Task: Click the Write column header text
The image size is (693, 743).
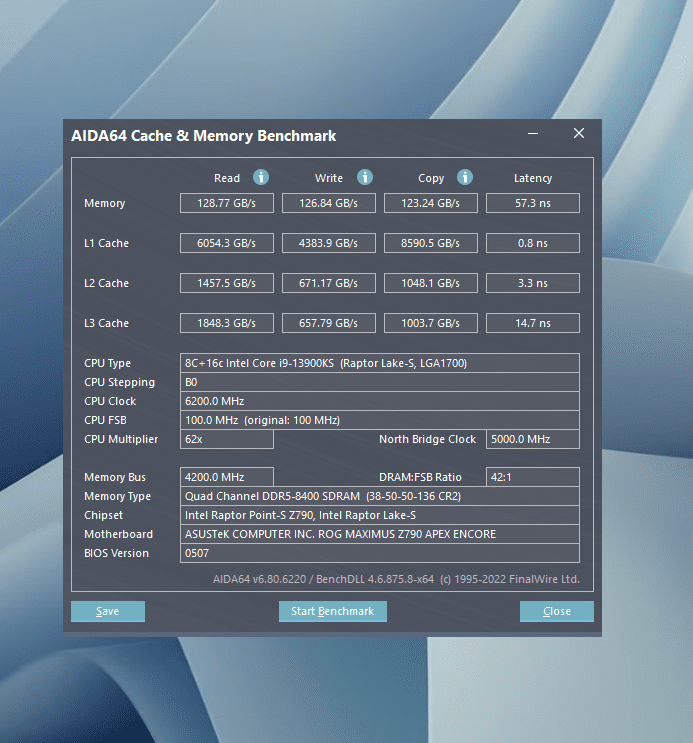Action: pos(328,178)
